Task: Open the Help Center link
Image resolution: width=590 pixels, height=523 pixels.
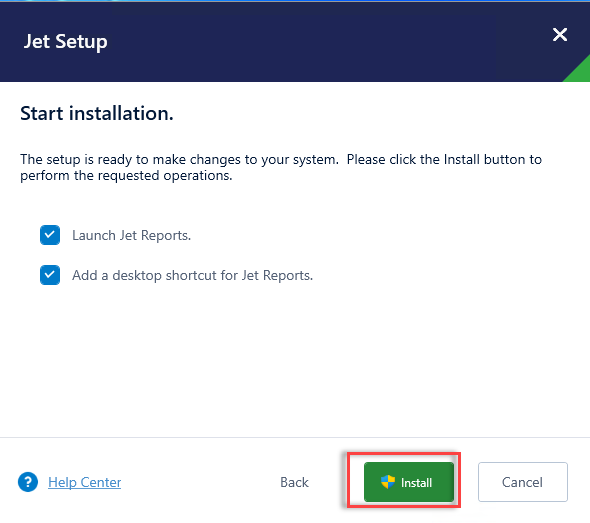Action: pos(85,482)
